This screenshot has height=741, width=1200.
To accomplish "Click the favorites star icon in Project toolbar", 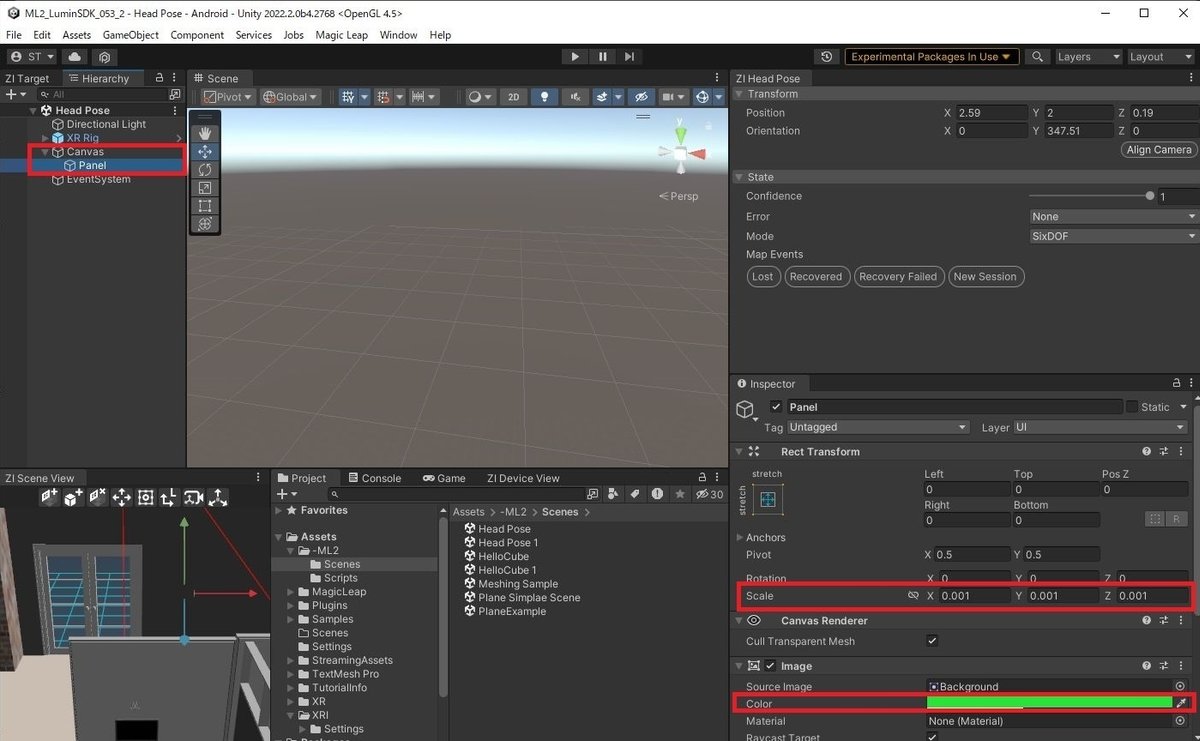I will tap(680, 494).
